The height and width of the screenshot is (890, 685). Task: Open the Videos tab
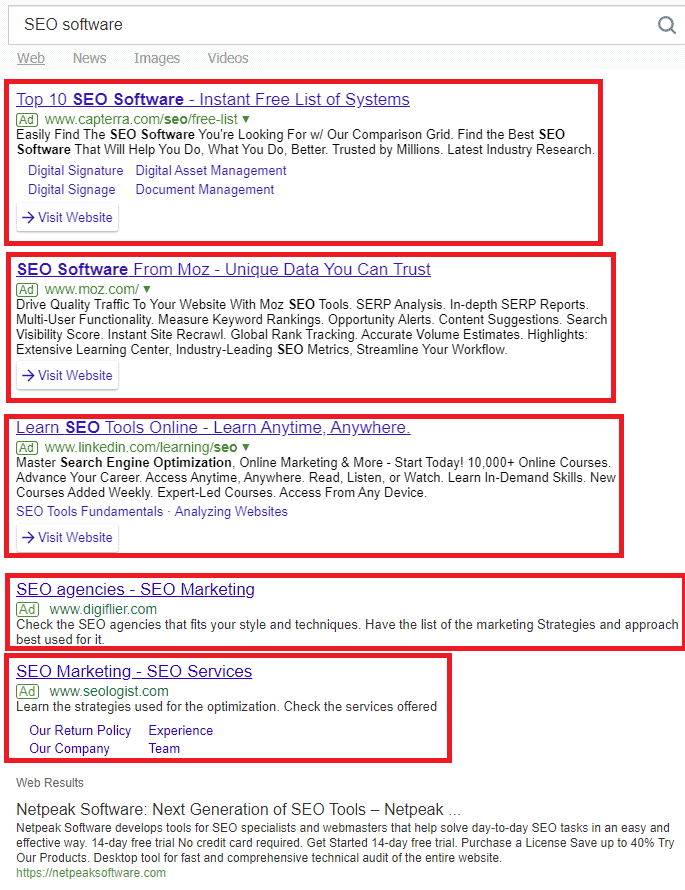pyautogui.click(x=228, y=58)
